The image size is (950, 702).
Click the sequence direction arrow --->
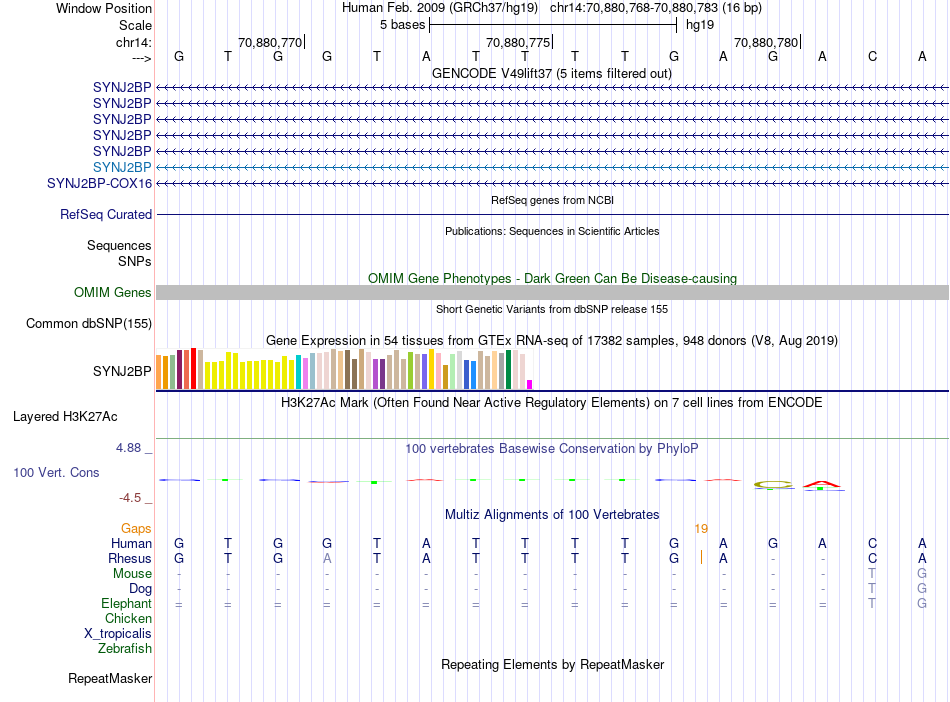141,58
